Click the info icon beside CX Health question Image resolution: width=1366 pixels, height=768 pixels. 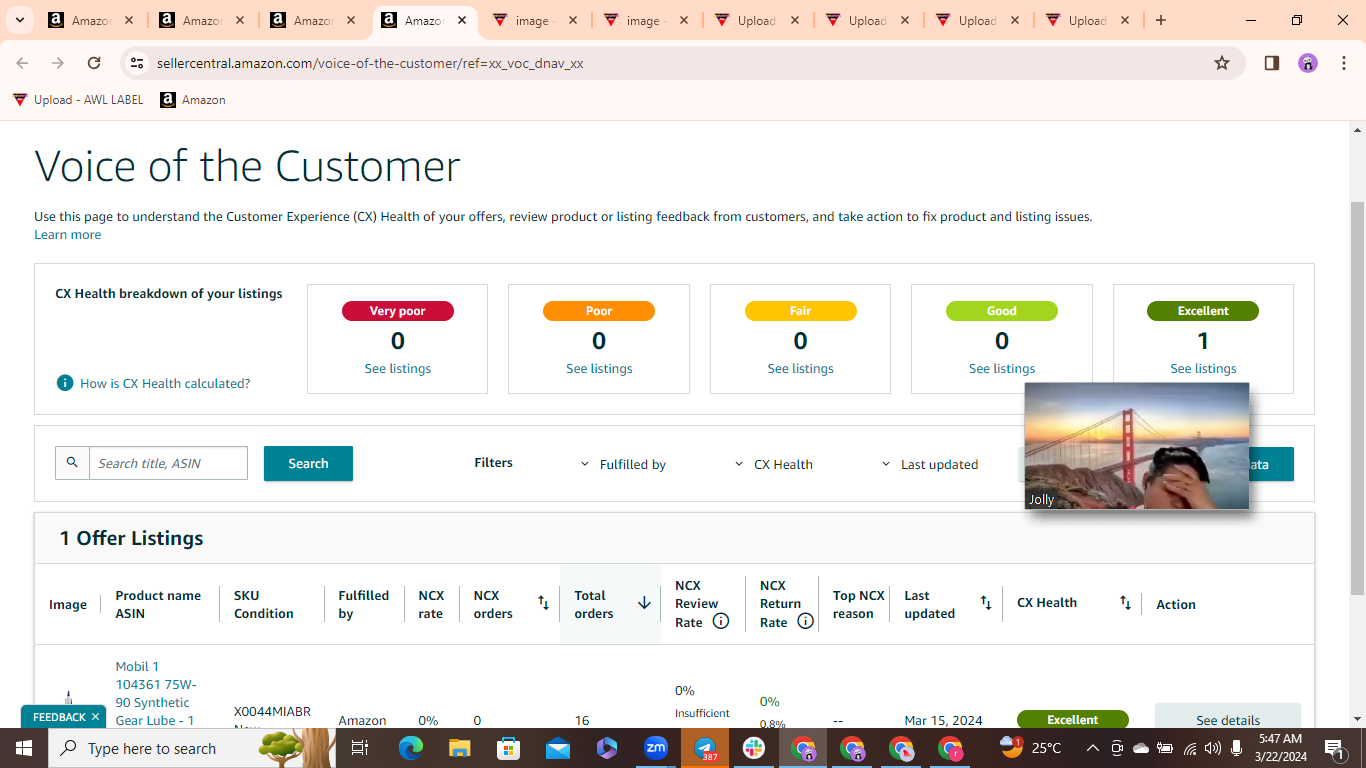(65, 383)
